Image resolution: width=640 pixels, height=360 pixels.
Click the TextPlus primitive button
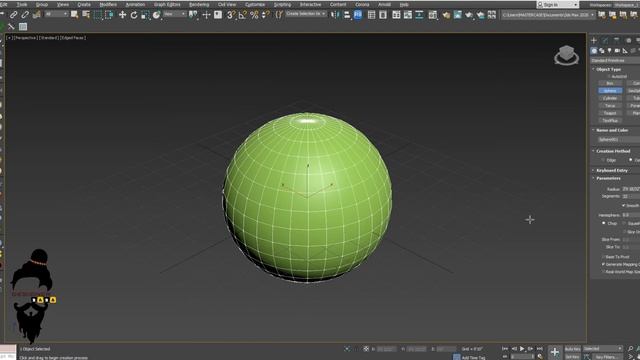pos(610,121)
